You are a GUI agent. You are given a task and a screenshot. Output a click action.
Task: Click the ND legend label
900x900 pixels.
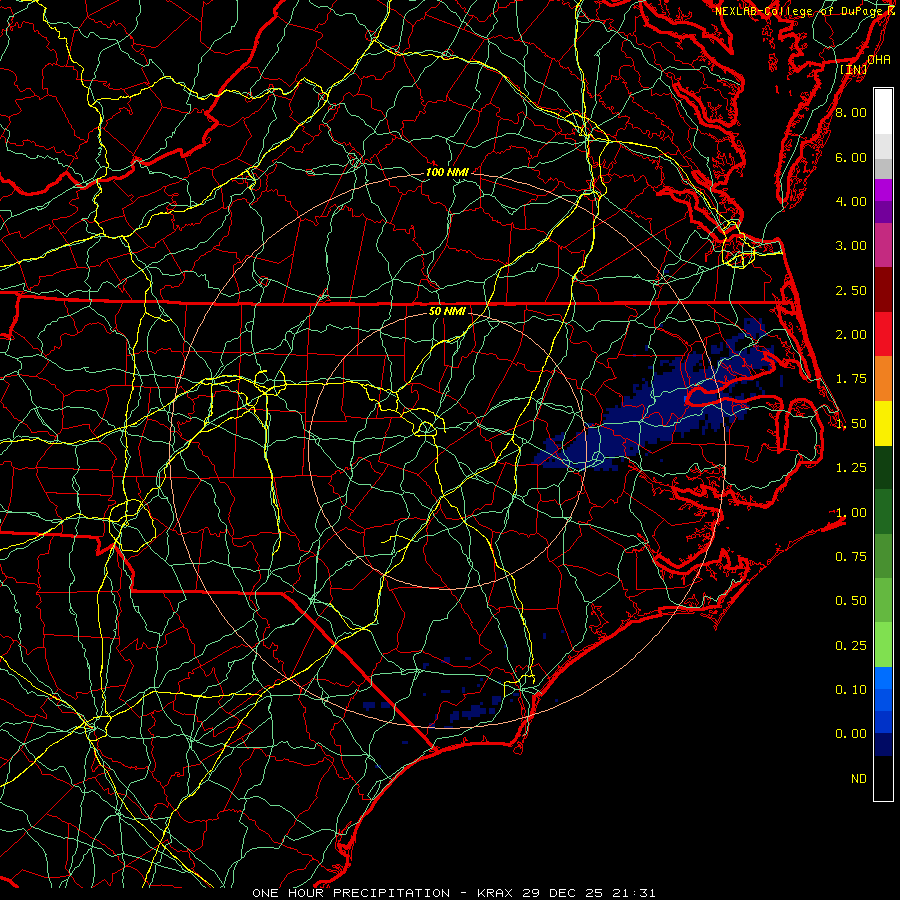click(x=859, y=779)
